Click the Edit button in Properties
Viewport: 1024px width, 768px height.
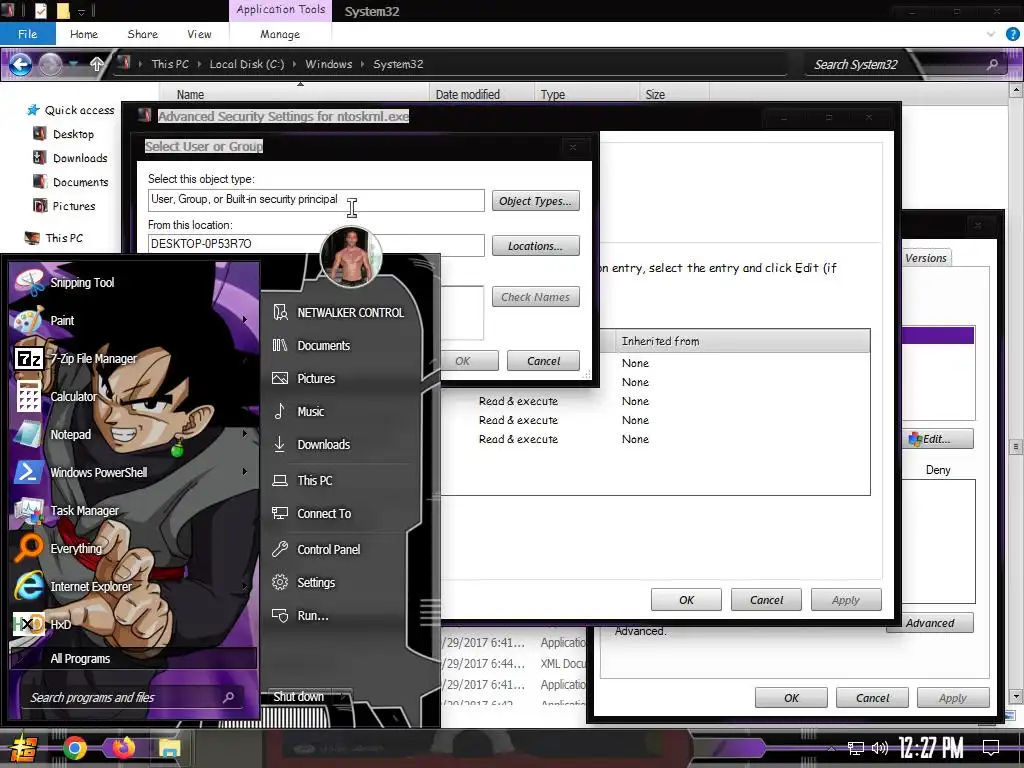point(938,439)
